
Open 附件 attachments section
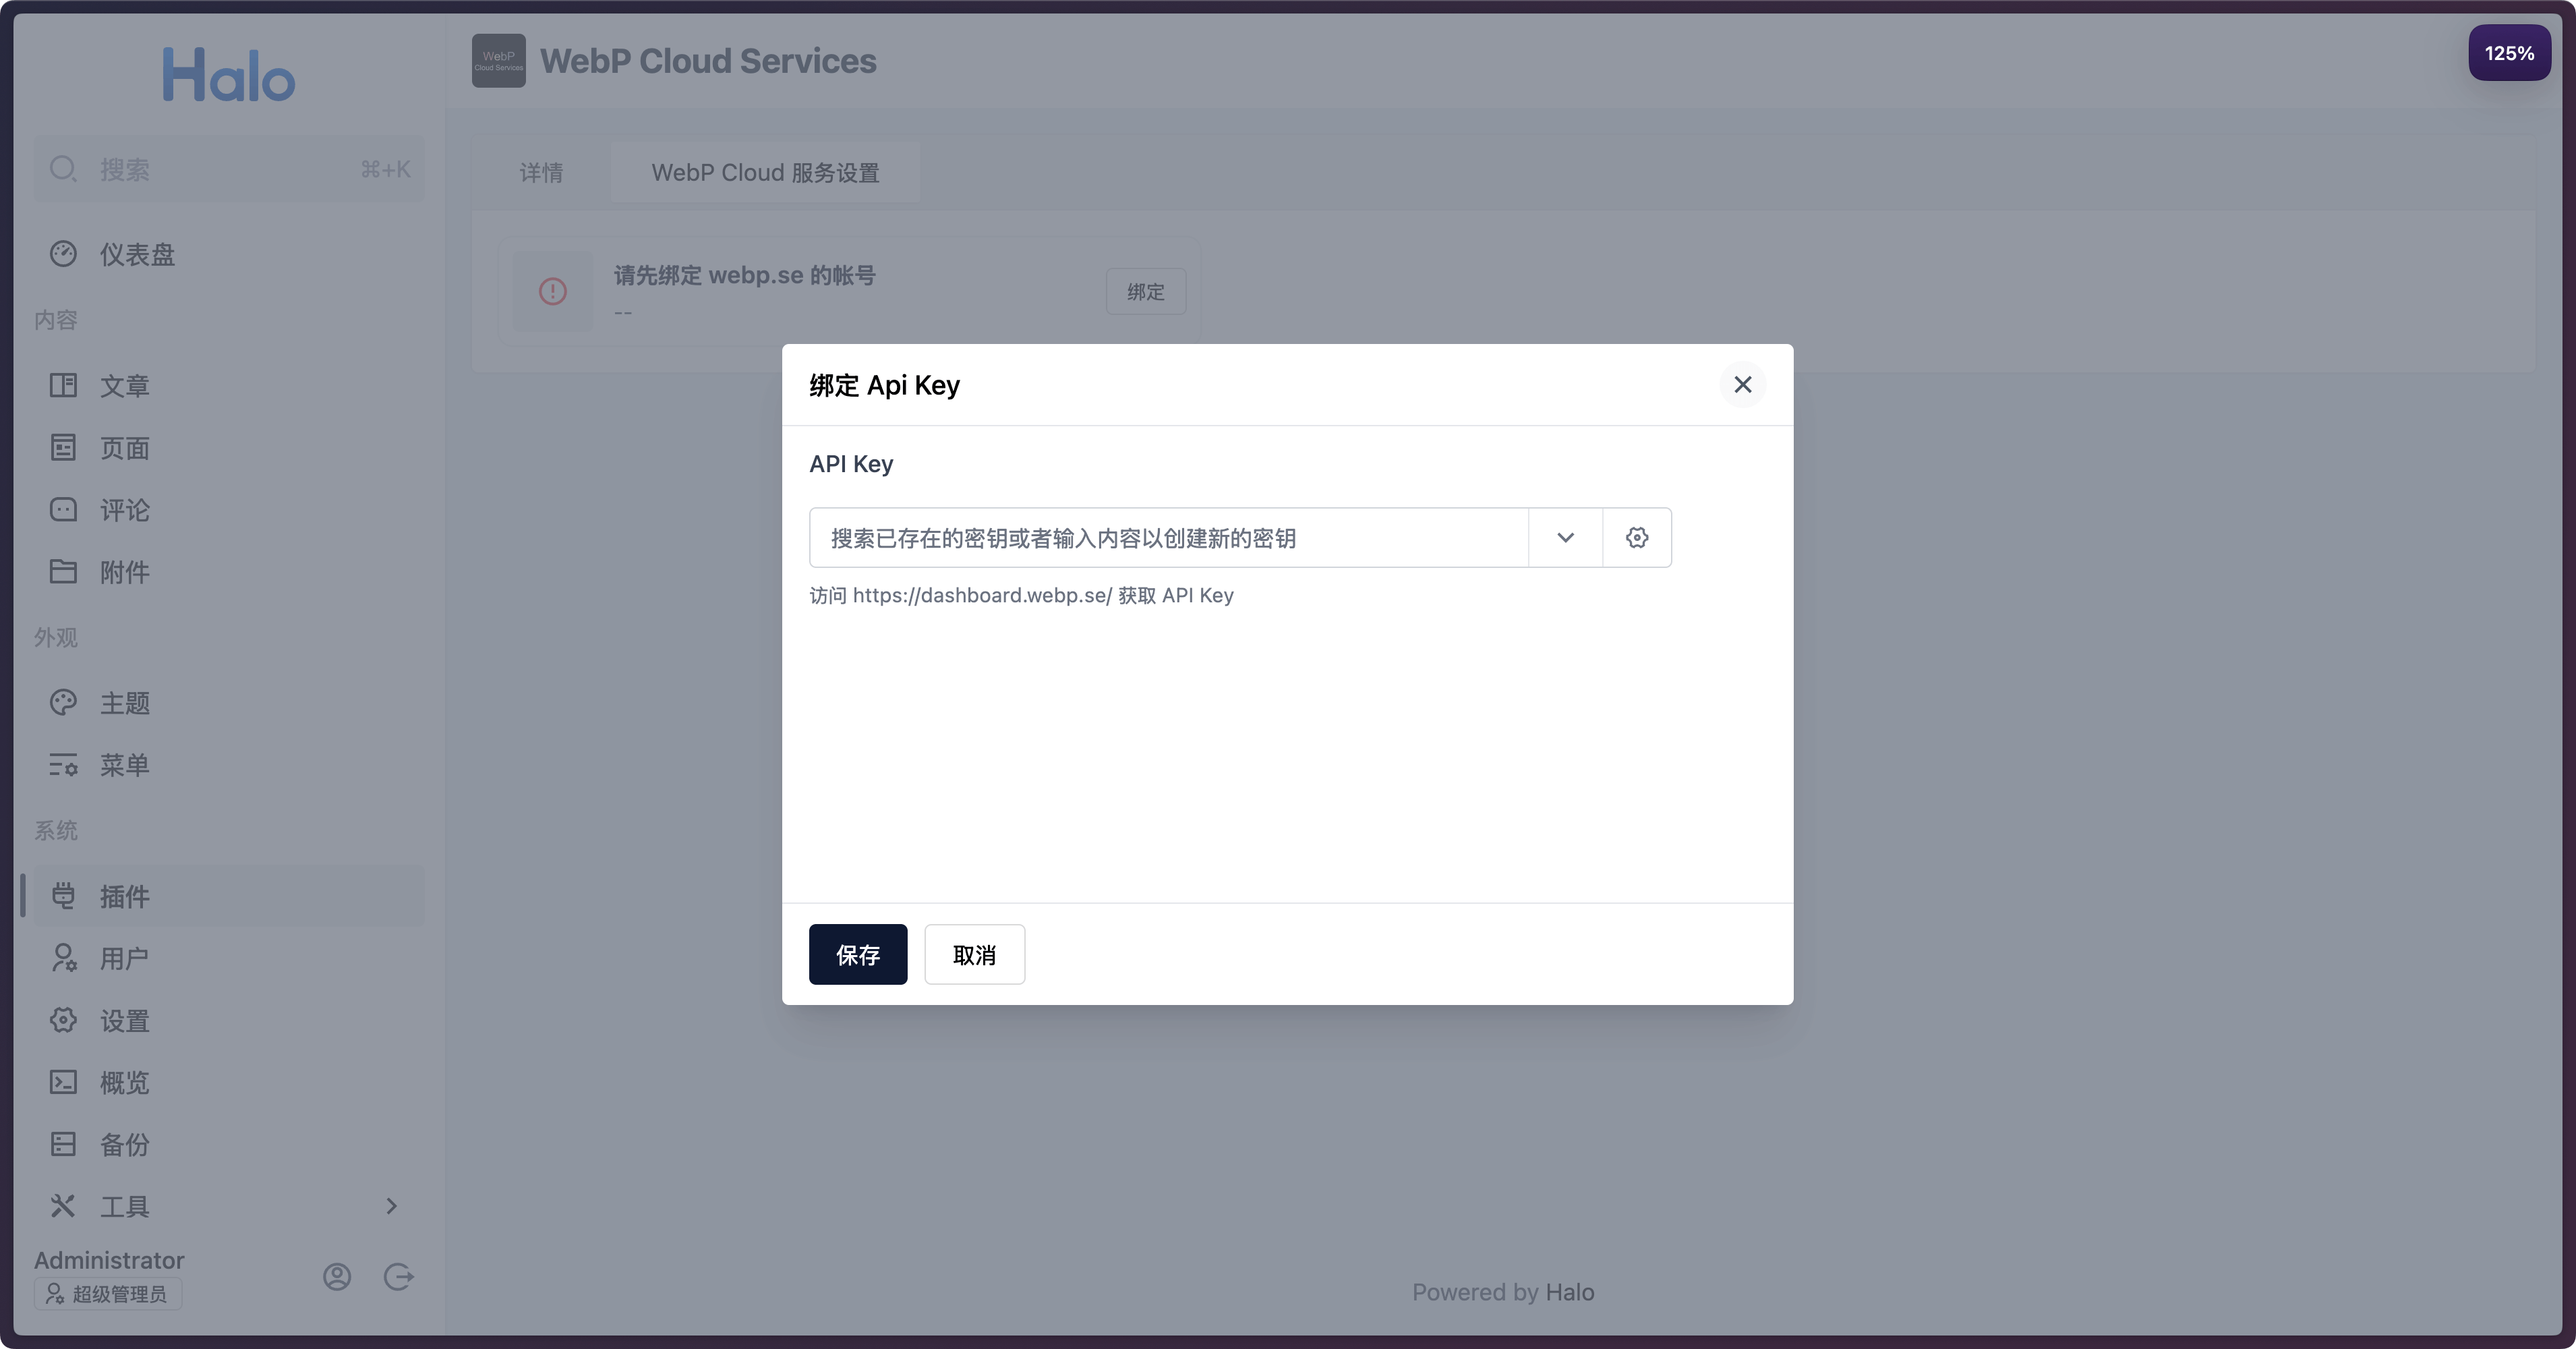pyautogui.click(x=124, y=572)
